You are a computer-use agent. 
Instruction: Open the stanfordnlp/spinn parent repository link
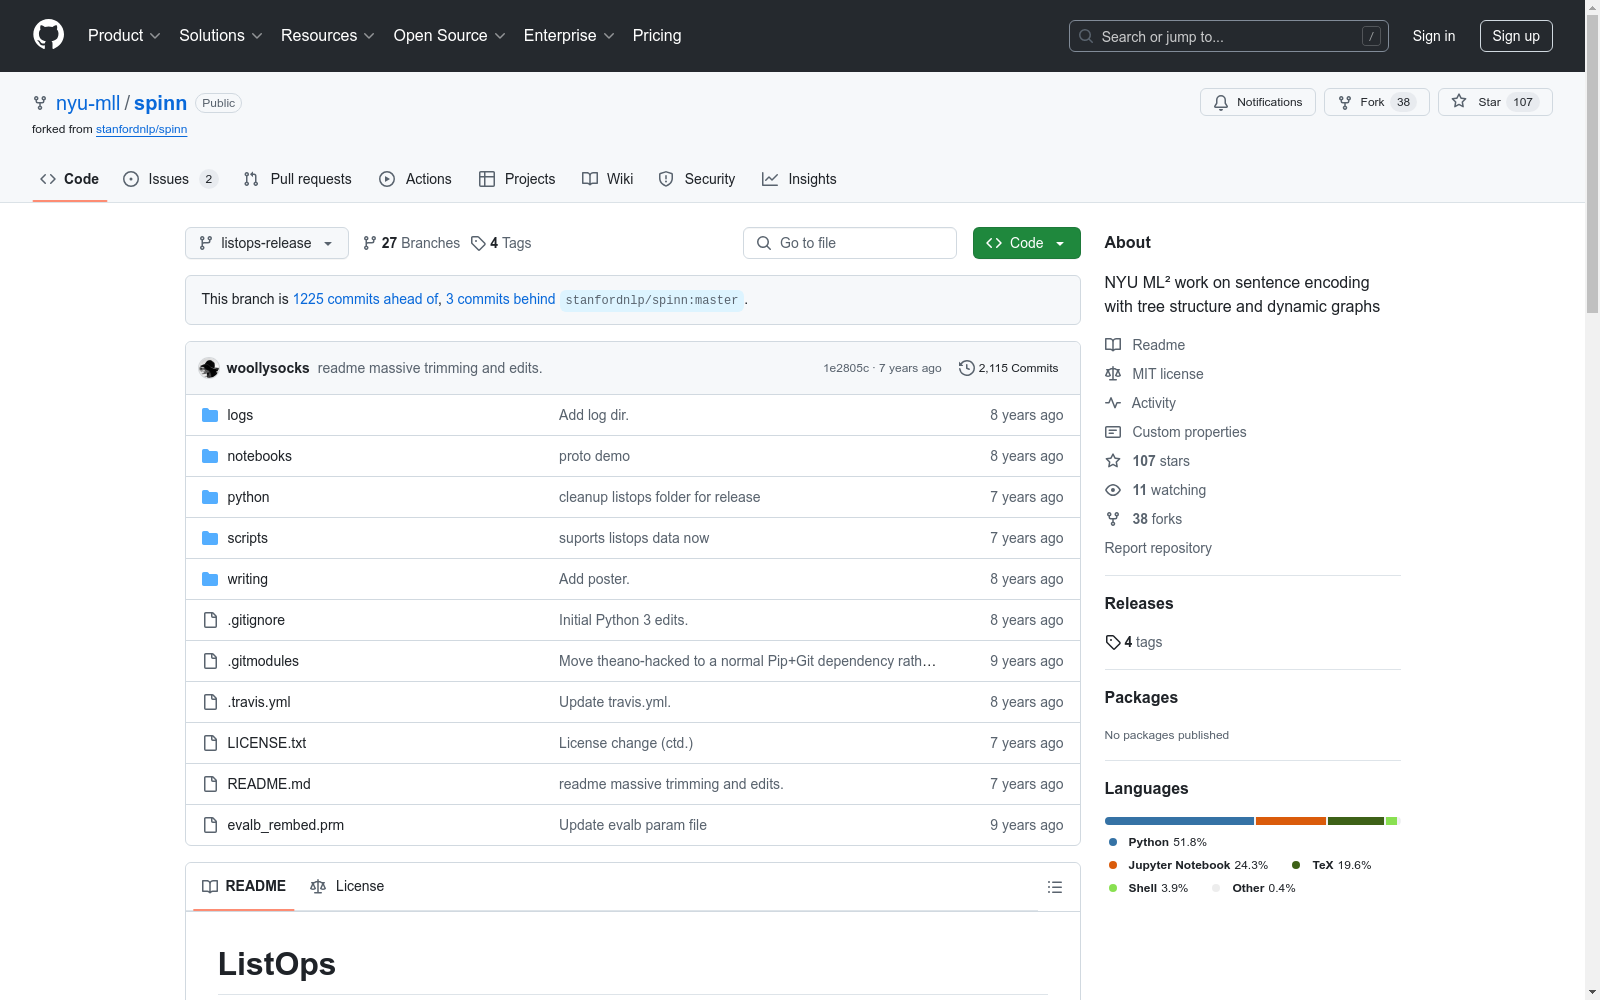pyautogui.click(x=142, y=129)
